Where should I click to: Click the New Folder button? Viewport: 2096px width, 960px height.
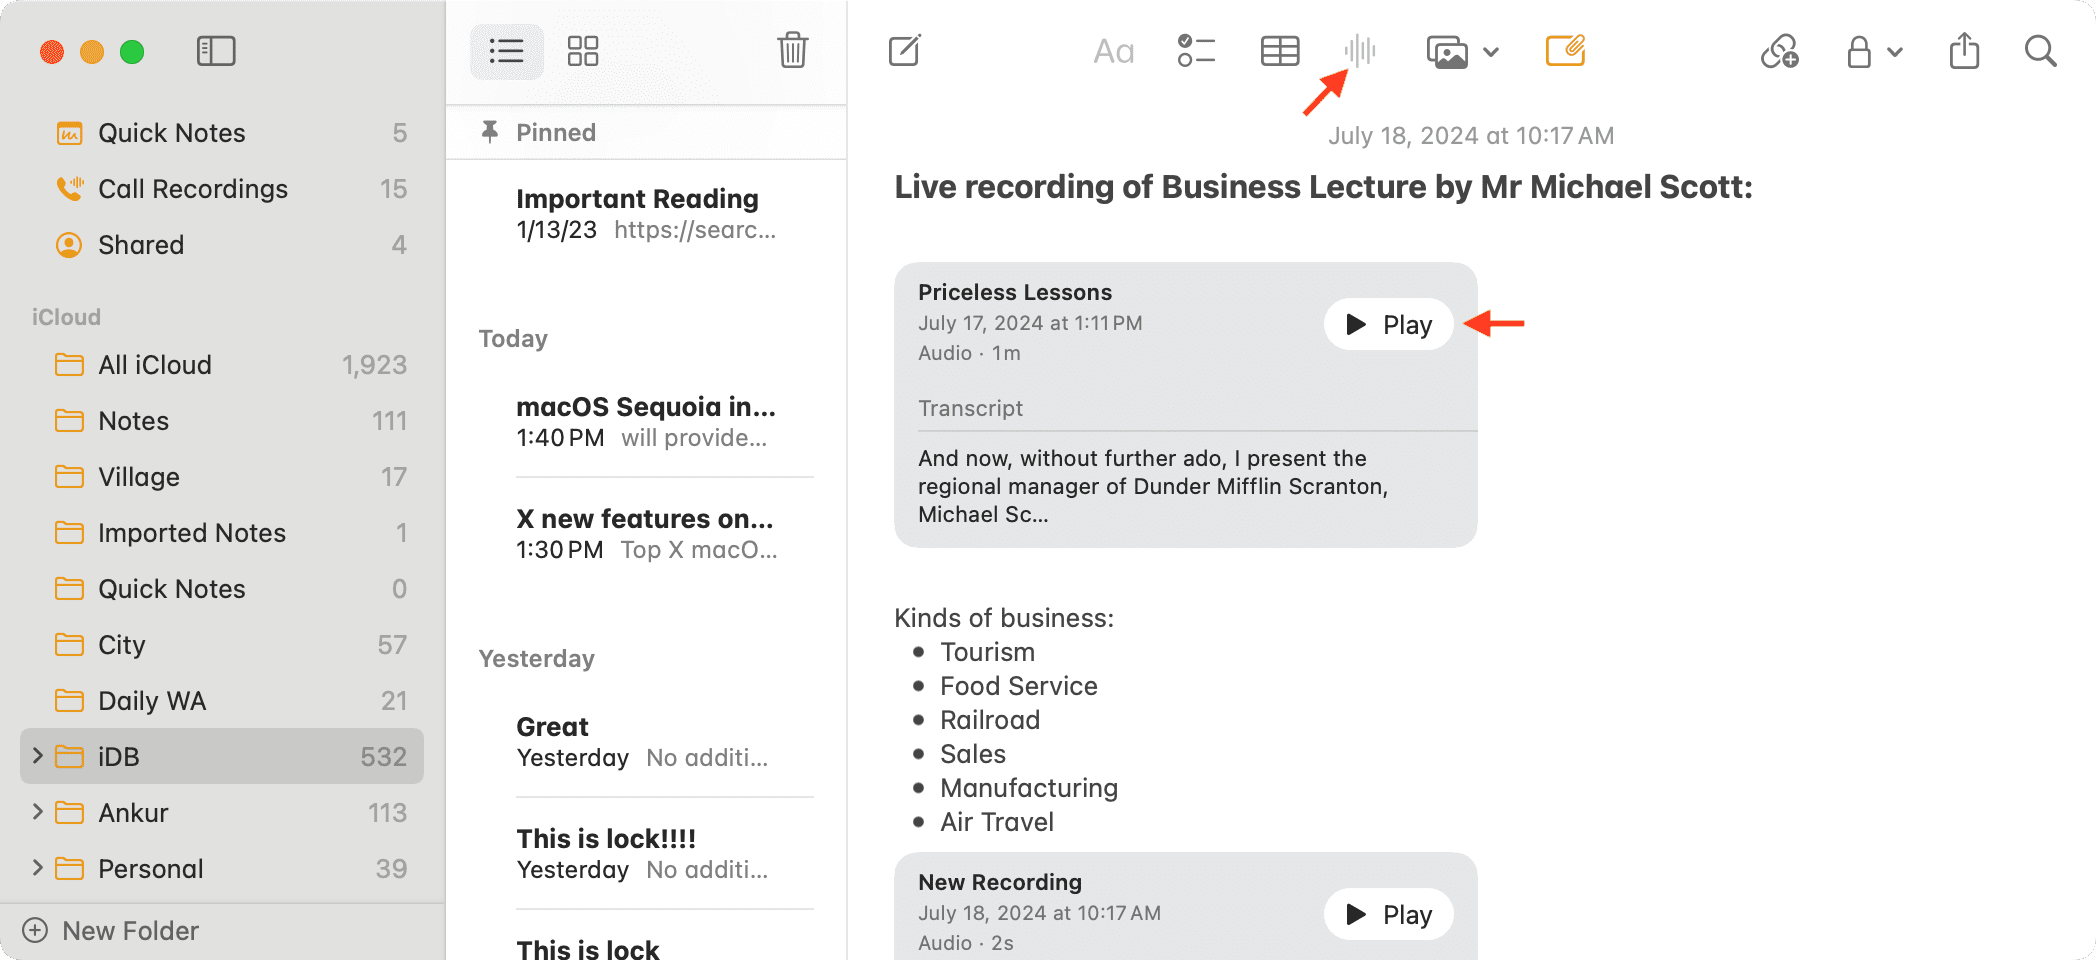tap(112, 931)
